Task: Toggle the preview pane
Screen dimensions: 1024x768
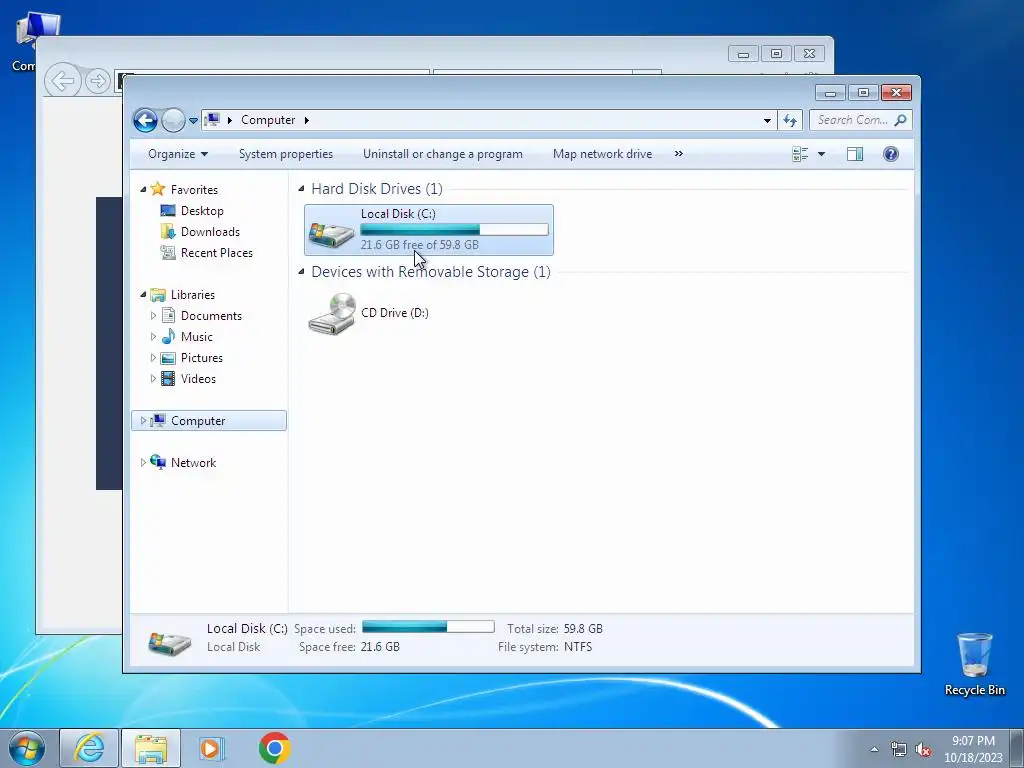Action: click(855, 154)
